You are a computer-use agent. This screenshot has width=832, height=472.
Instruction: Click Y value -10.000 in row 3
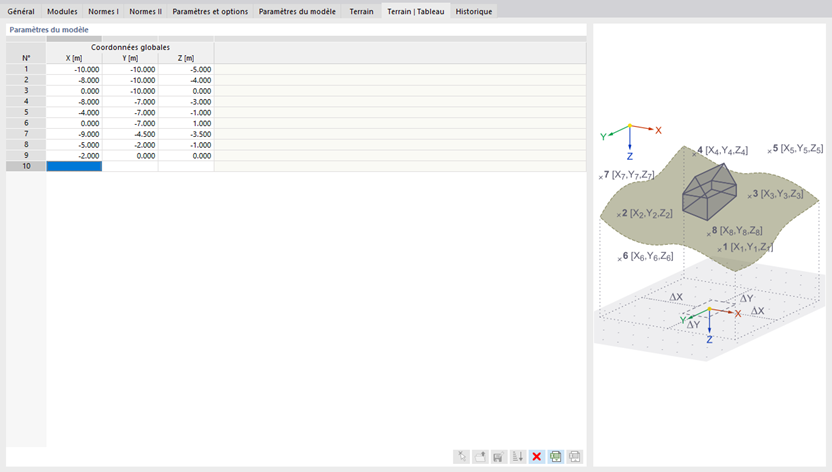(130, 91)
